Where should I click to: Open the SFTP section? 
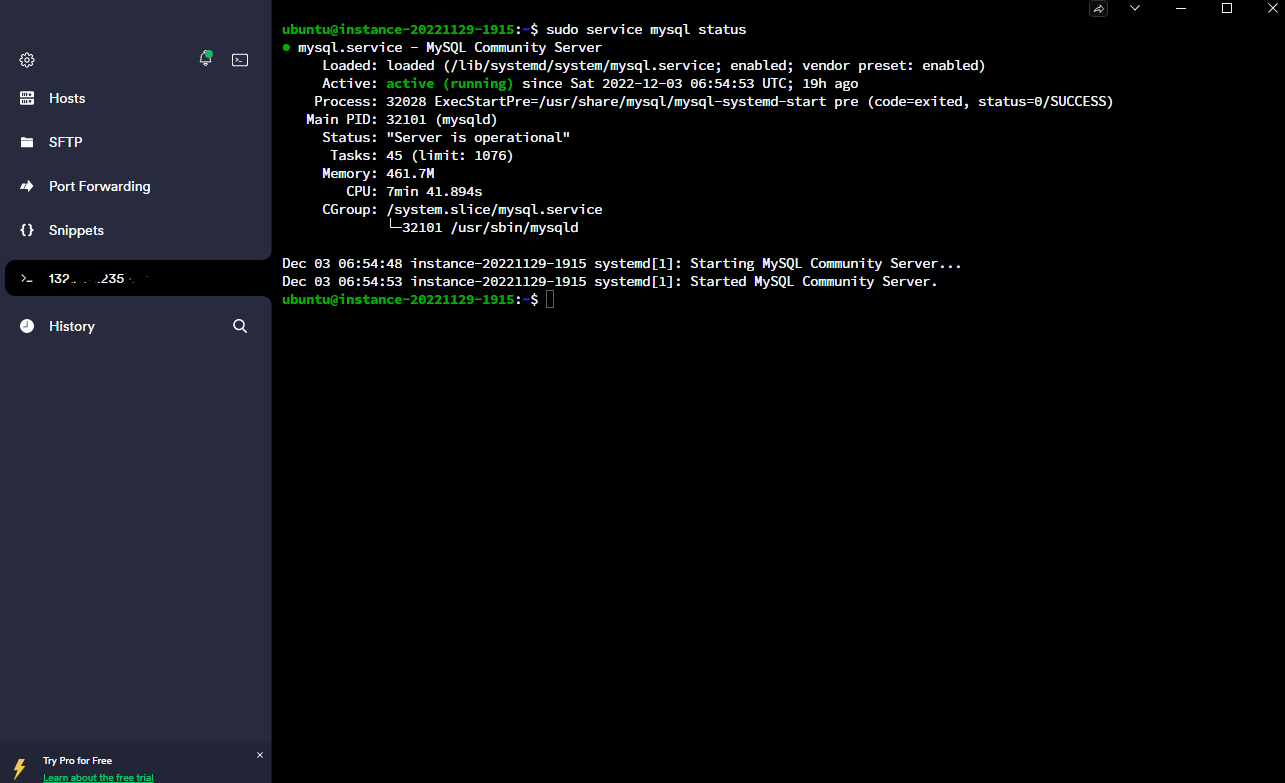66,142
